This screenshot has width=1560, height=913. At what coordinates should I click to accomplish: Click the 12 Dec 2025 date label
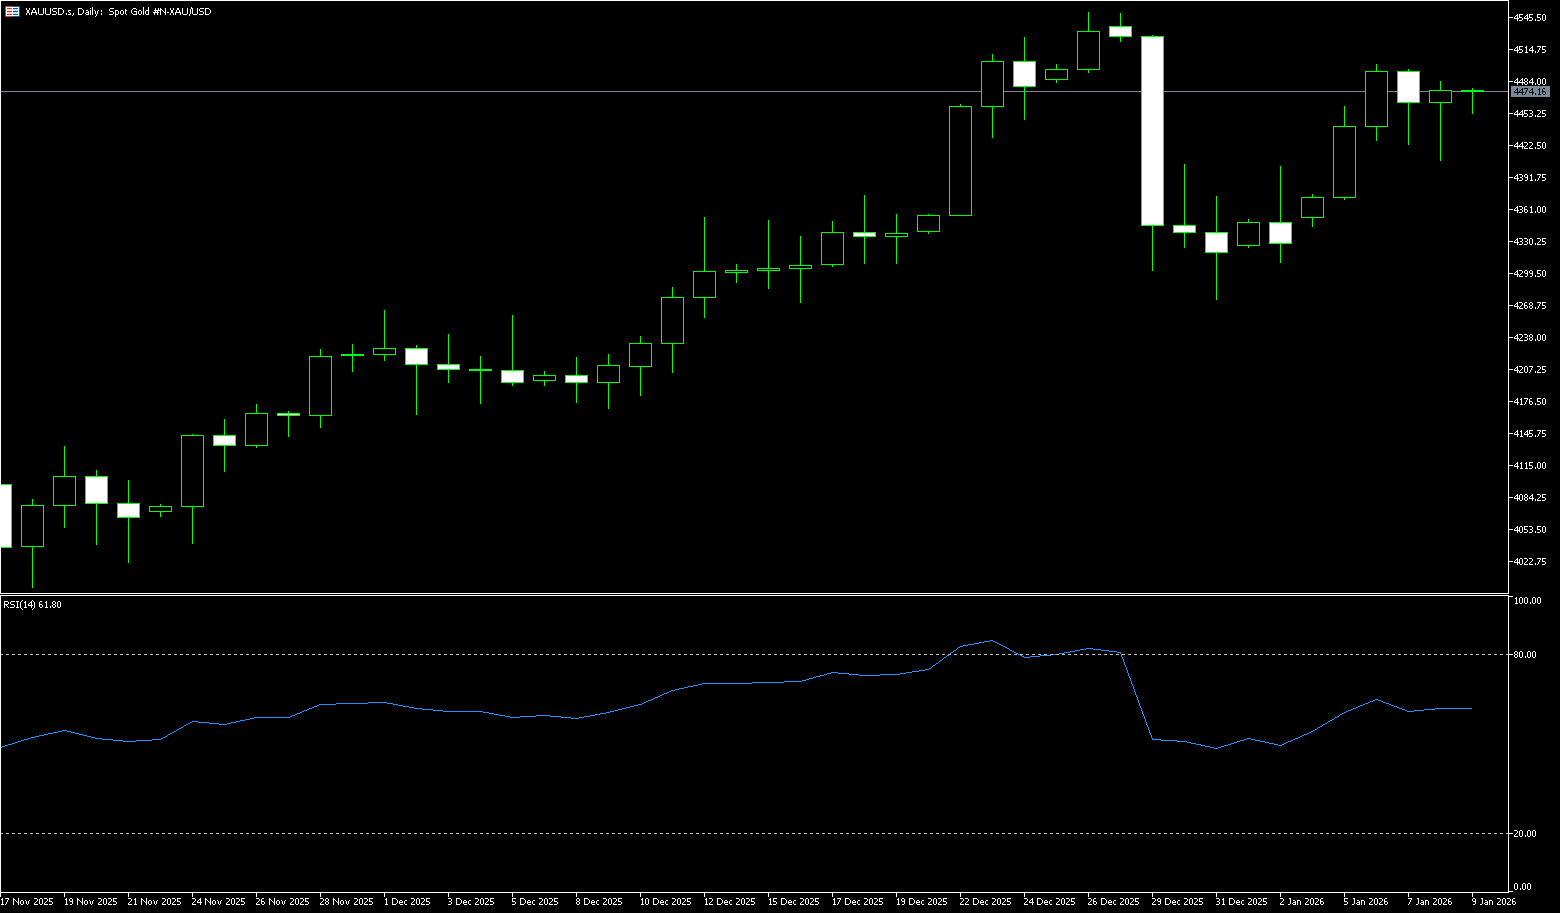(729, 902)
